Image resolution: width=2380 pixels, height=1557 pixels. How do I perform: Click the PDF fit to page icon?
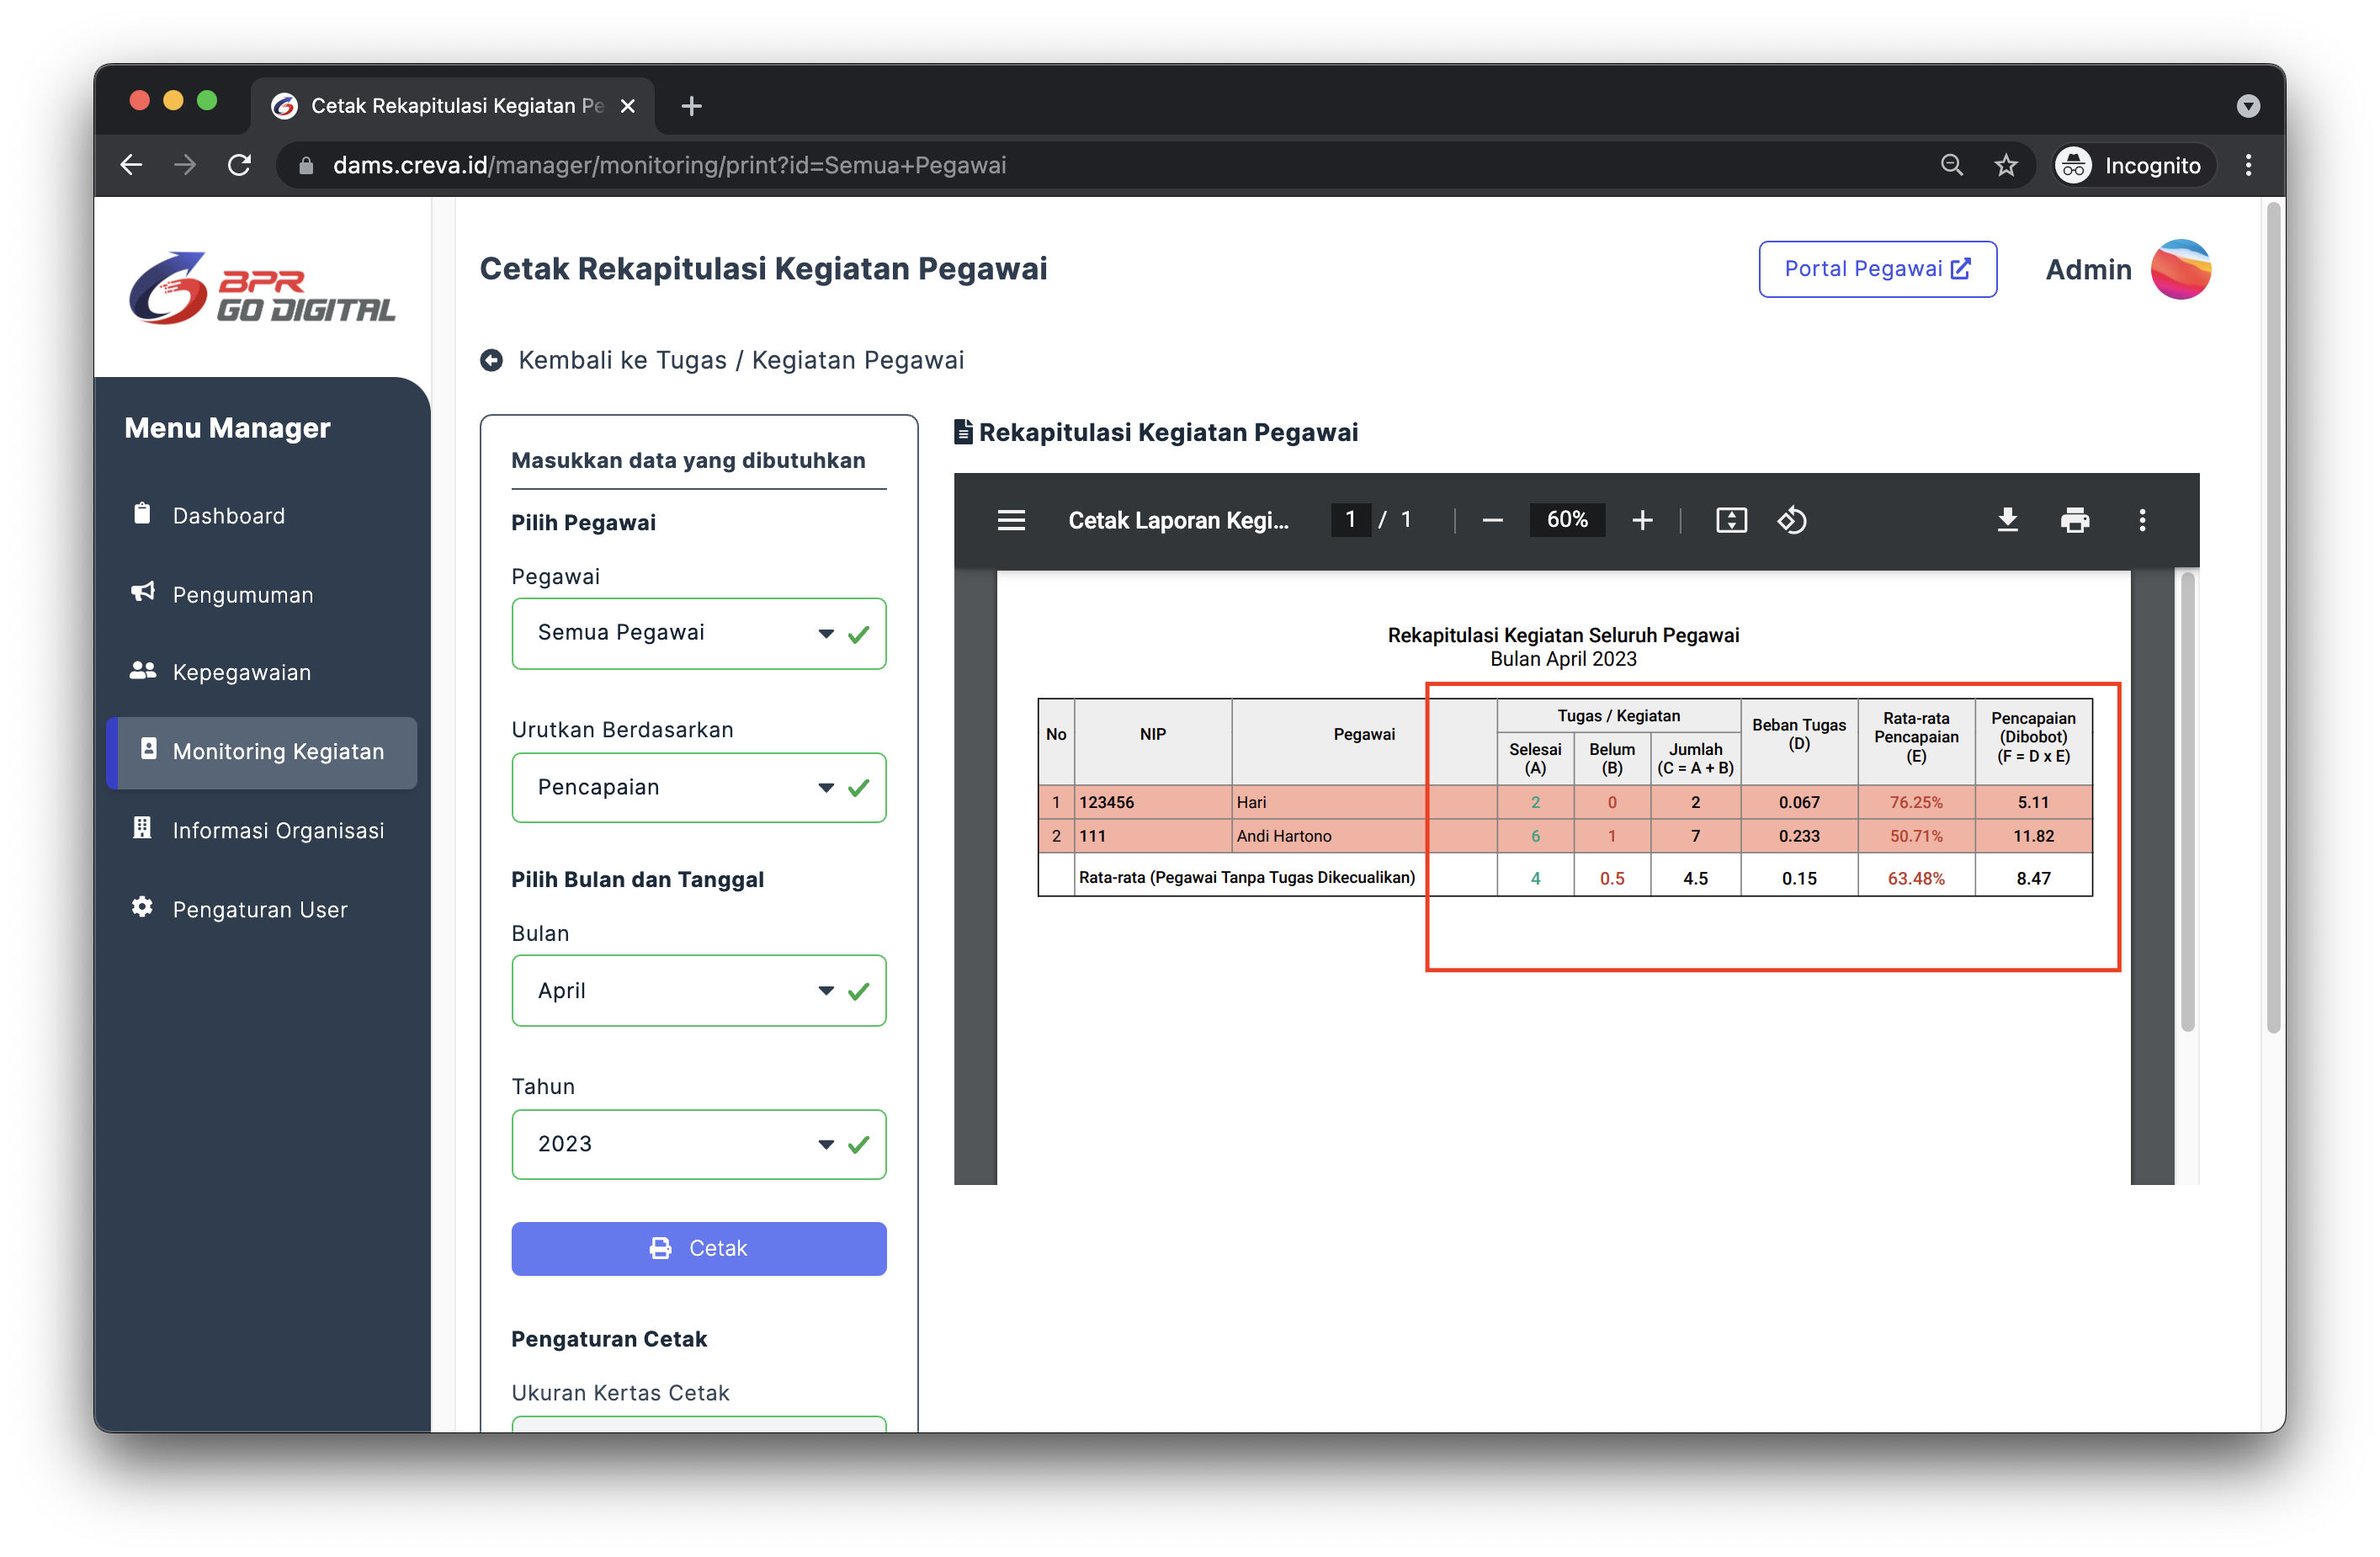tap(1731, 520)
